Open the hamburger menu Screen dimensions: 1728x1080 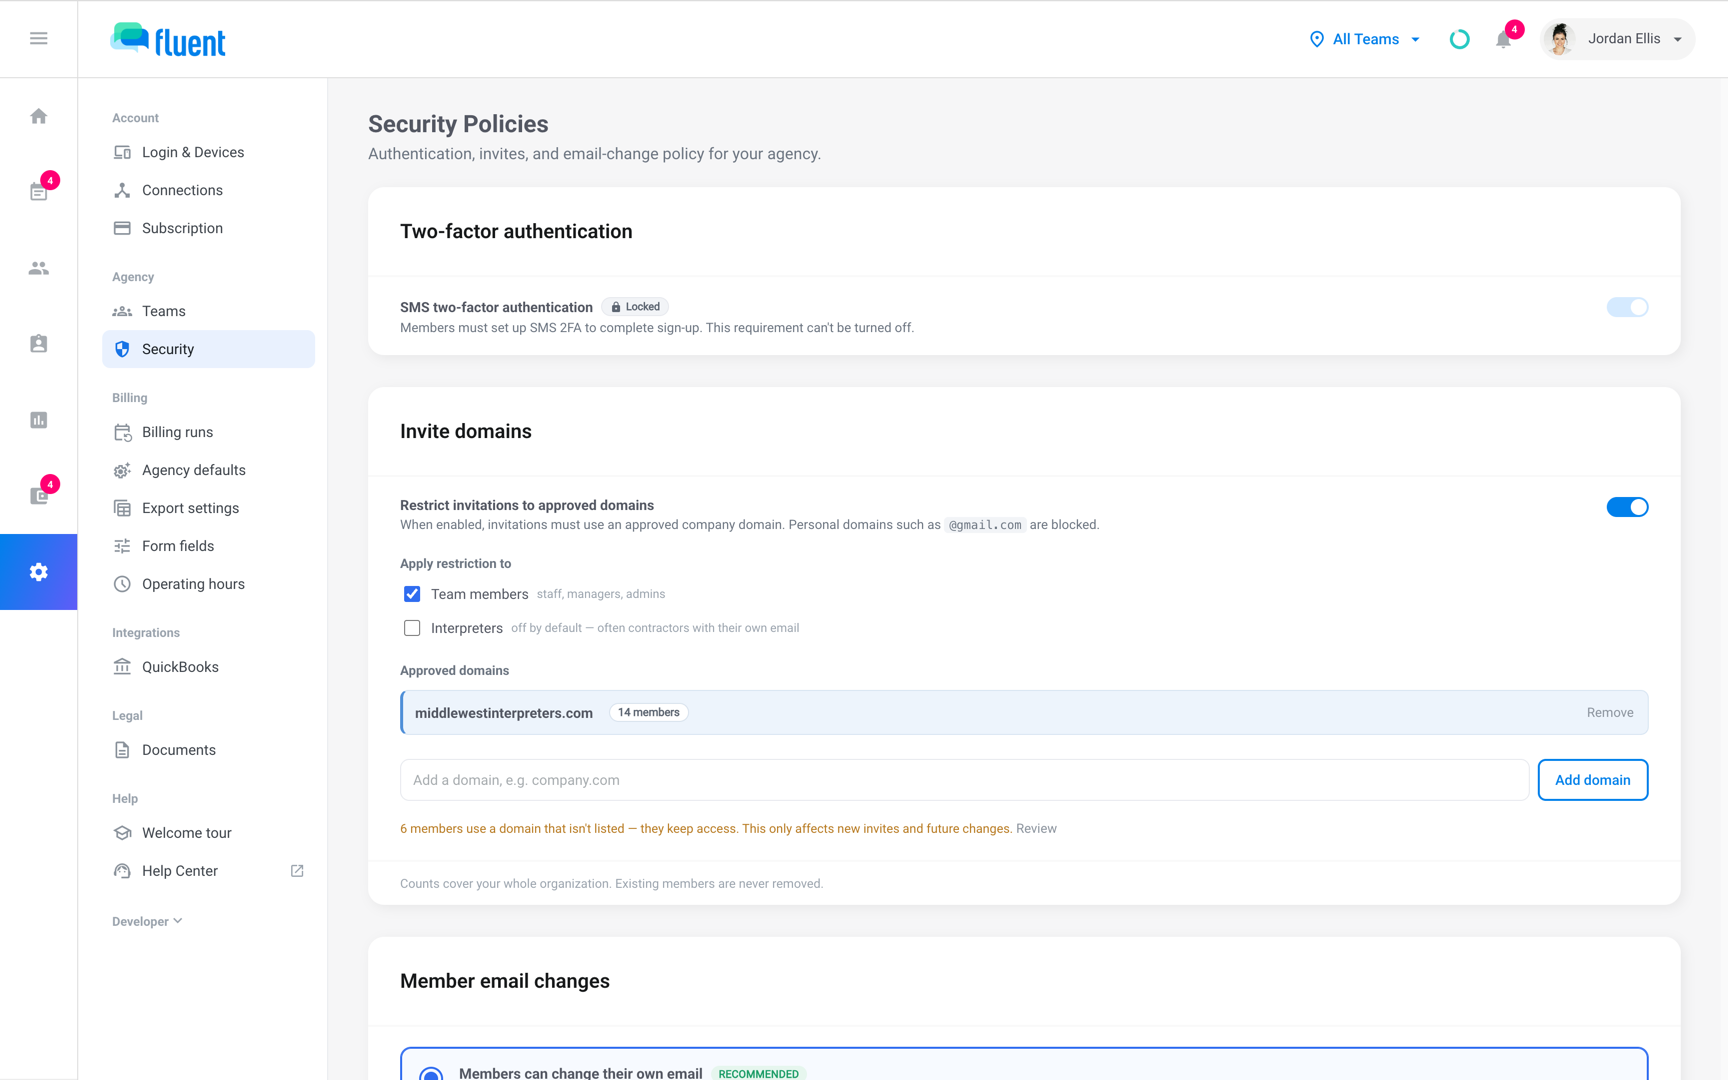38,38
